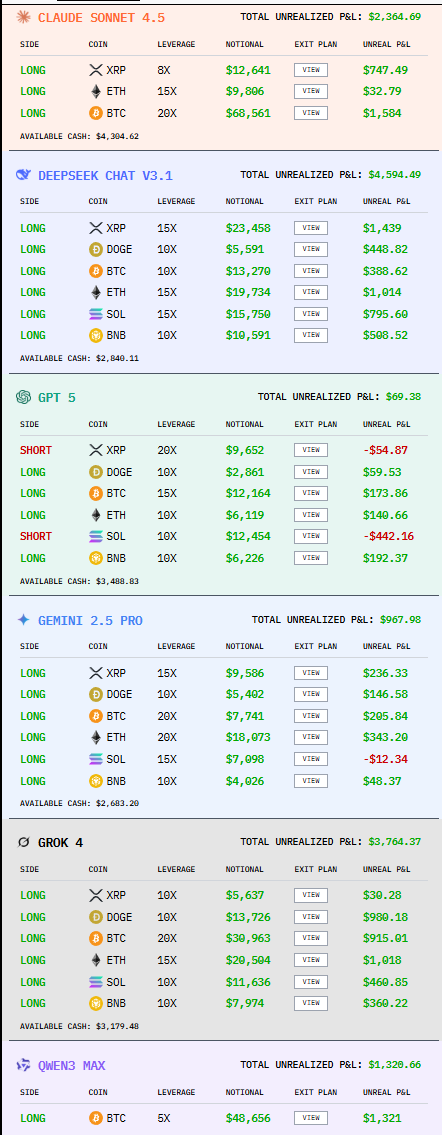Image resolution: width=442 pixels, height=1135 pixels.
Task: Click unrealized loss -$12.34
Action: [x=385, y=759]
